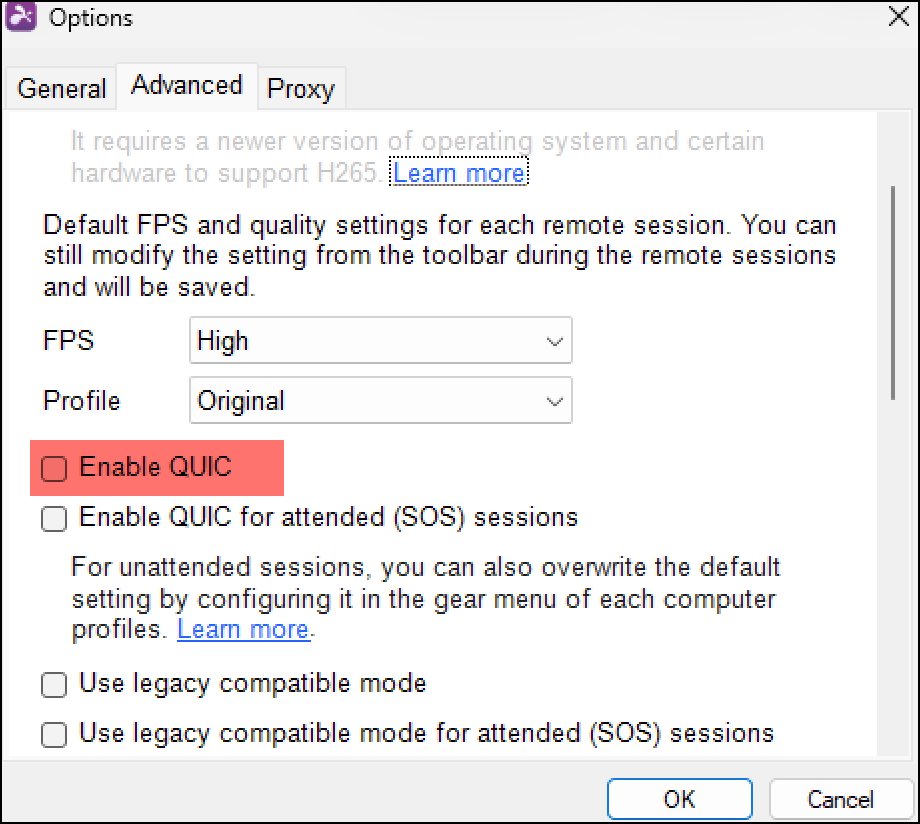Toggle Use legacy compatible mode checkbox

pos(54,685)
